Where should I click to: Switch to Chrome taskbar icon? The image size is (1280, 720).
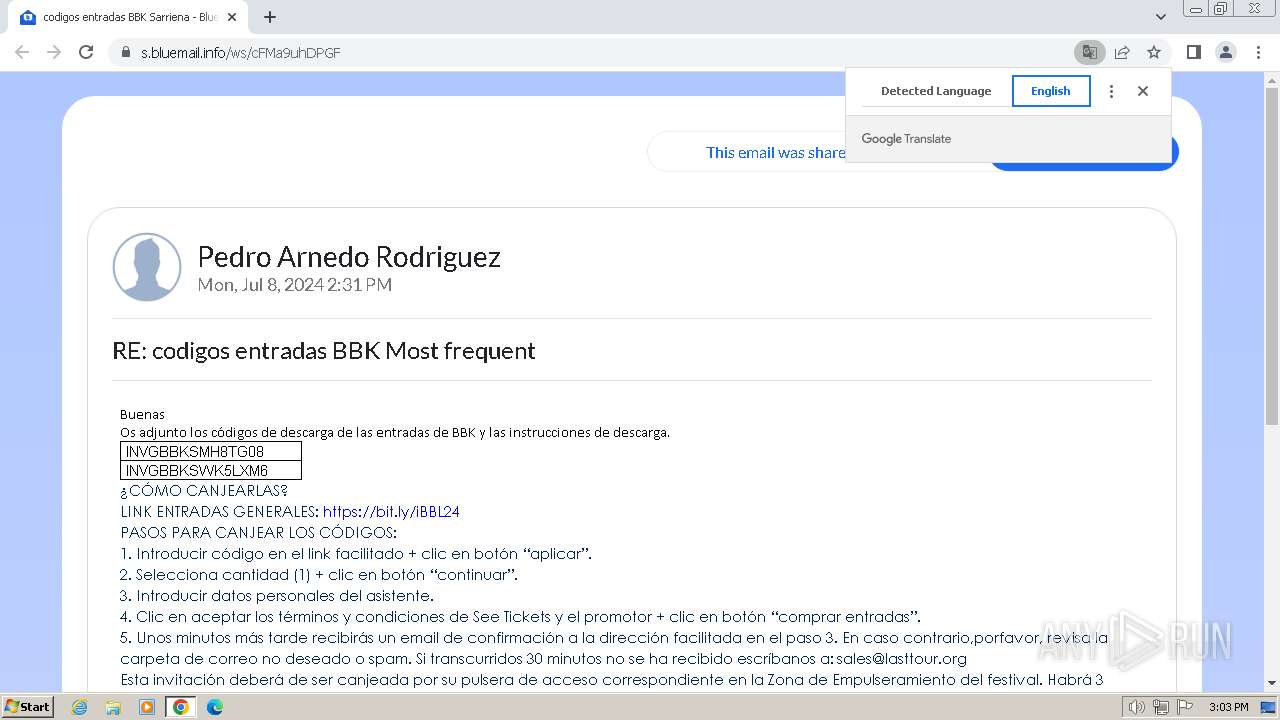[181, 707]
